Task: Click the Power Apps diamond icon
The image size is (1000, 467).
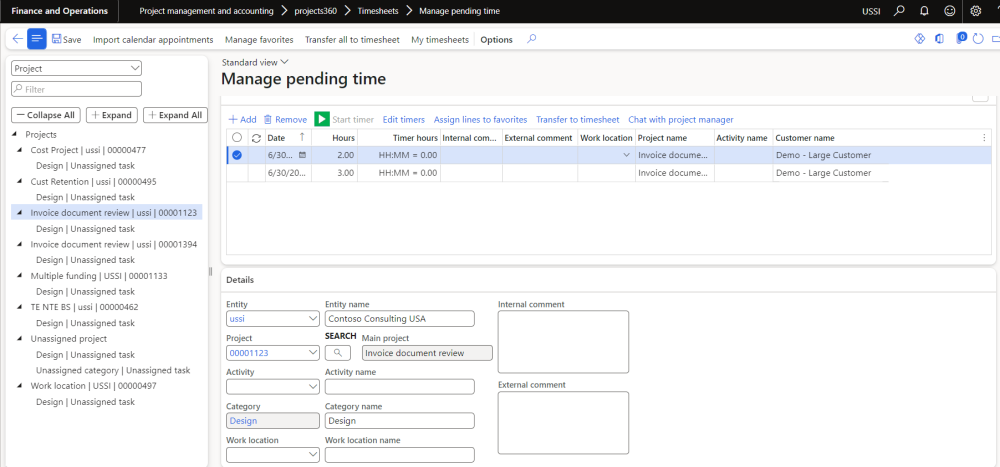Action: (x=920, y=39)
